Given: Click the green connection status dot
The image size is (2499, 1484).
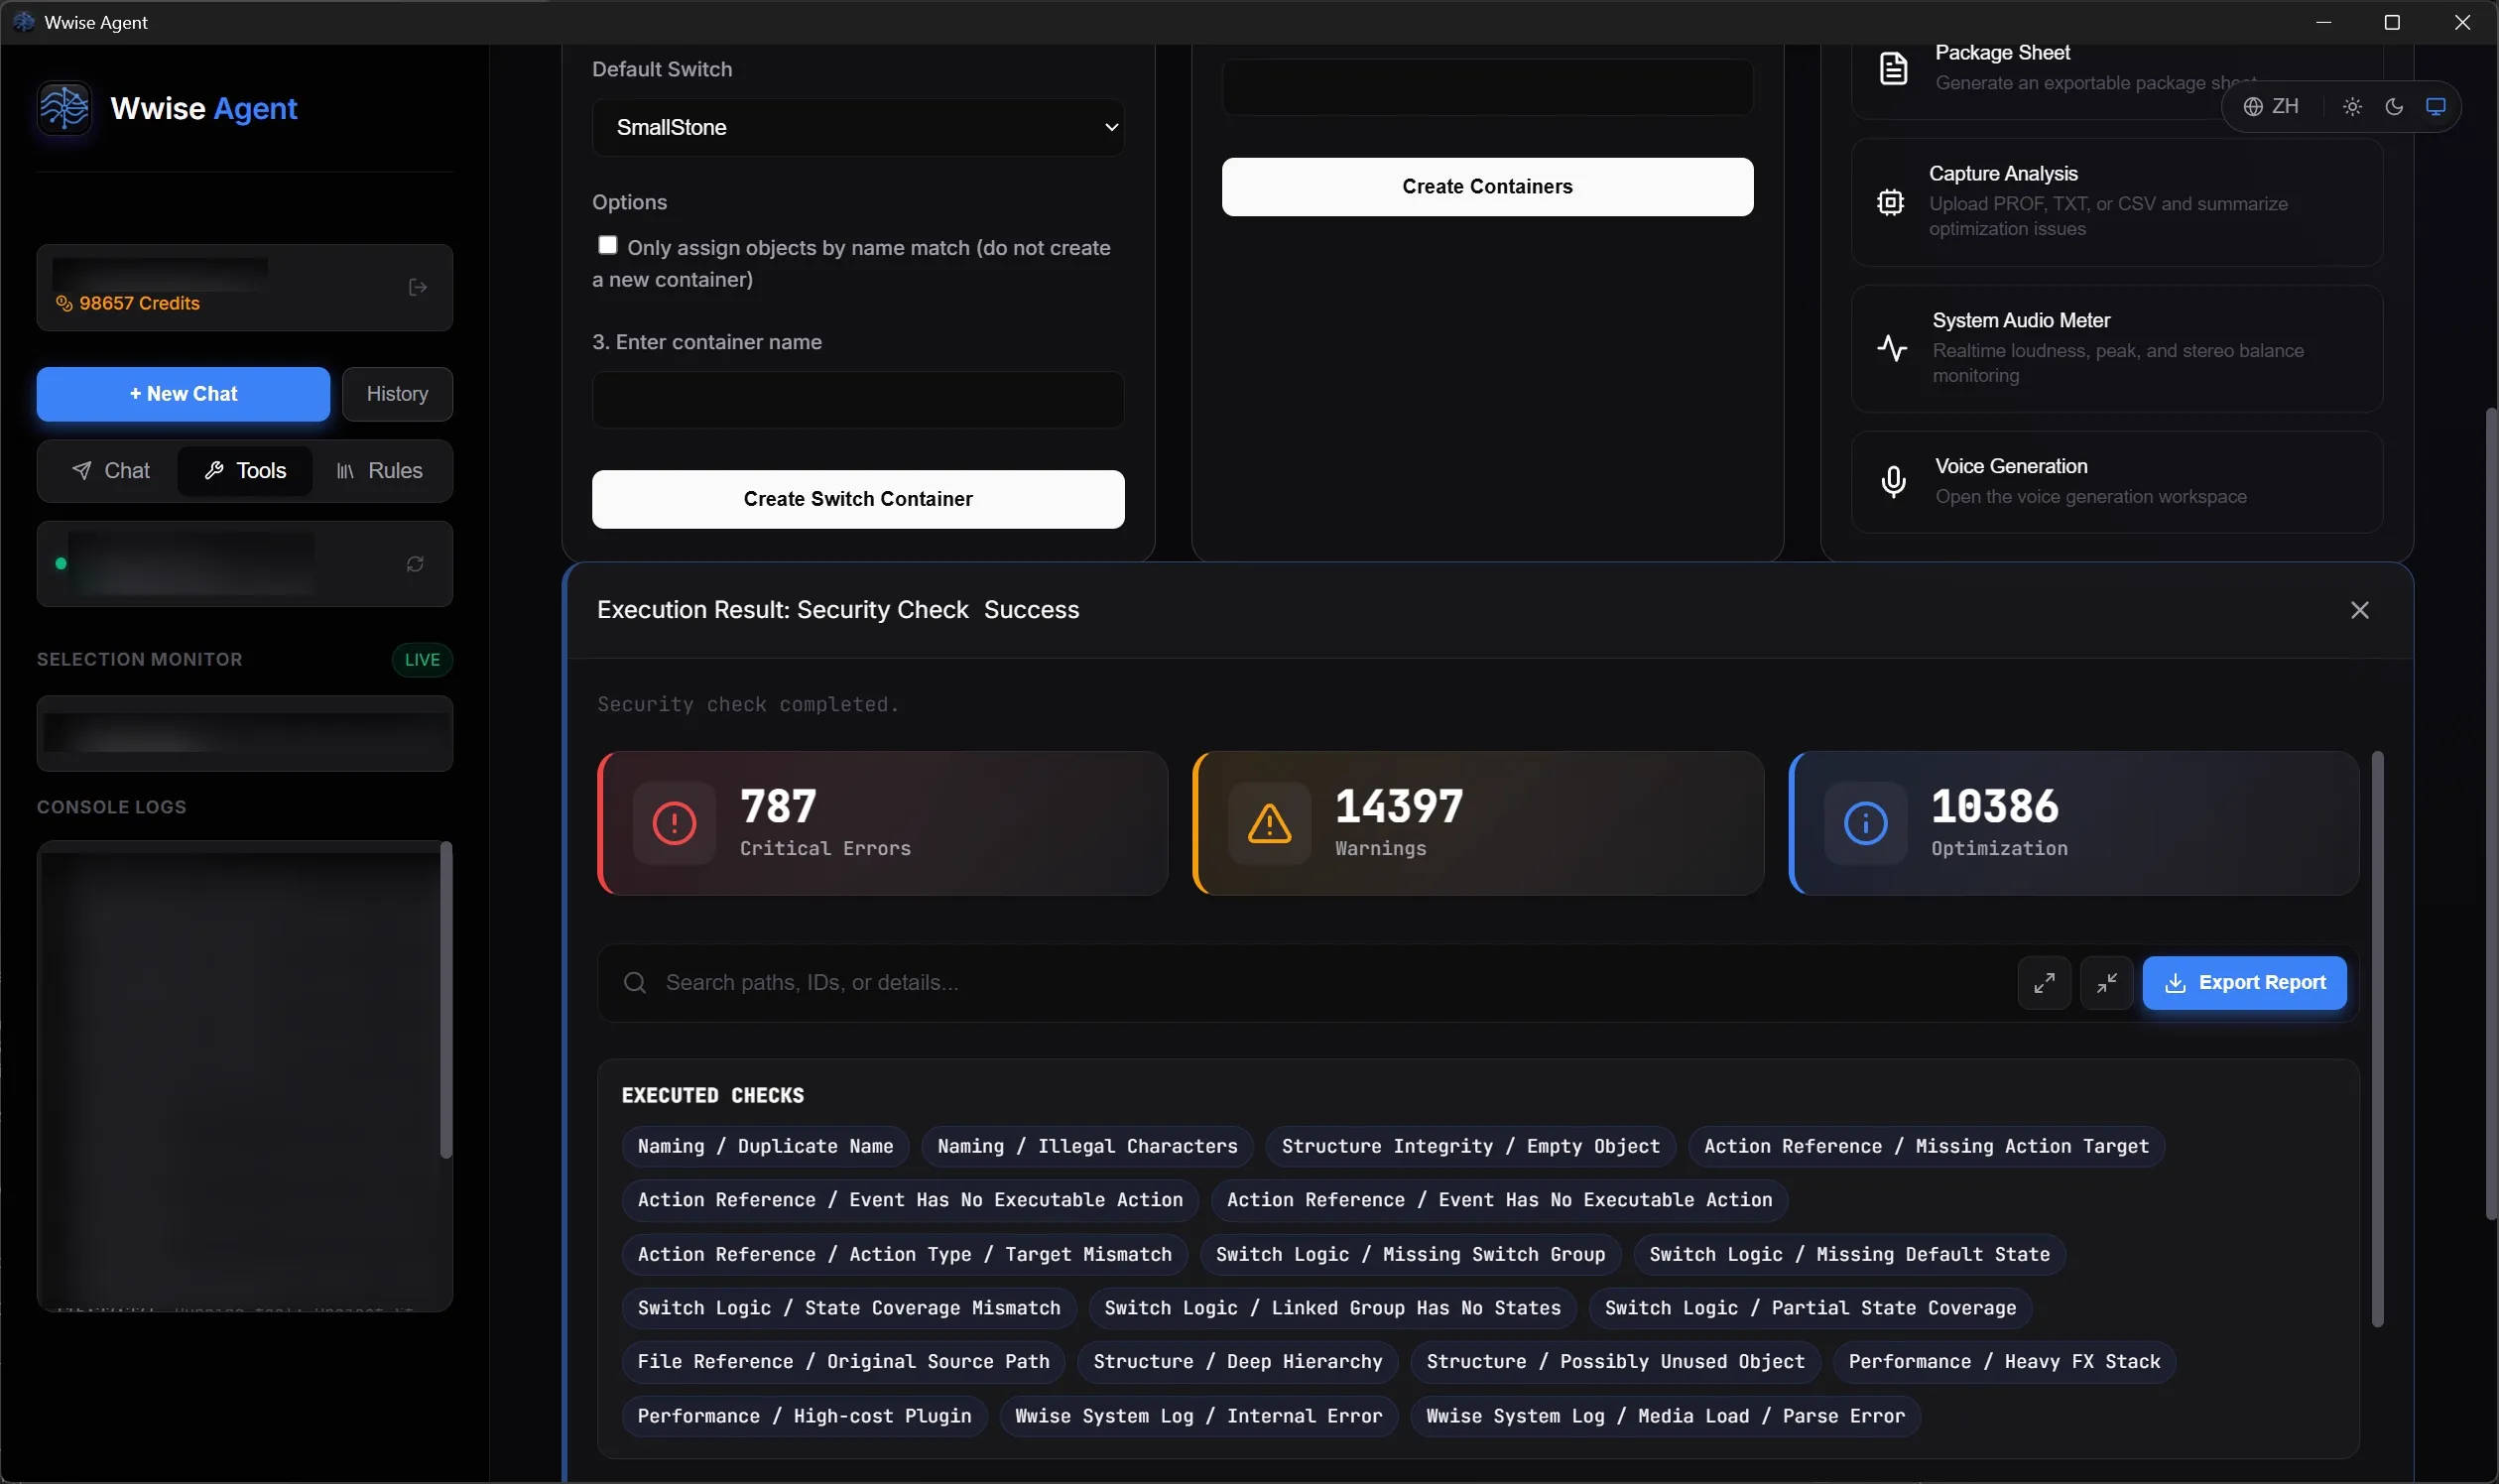Looking at the screenshot, I should tap(61, 564).
